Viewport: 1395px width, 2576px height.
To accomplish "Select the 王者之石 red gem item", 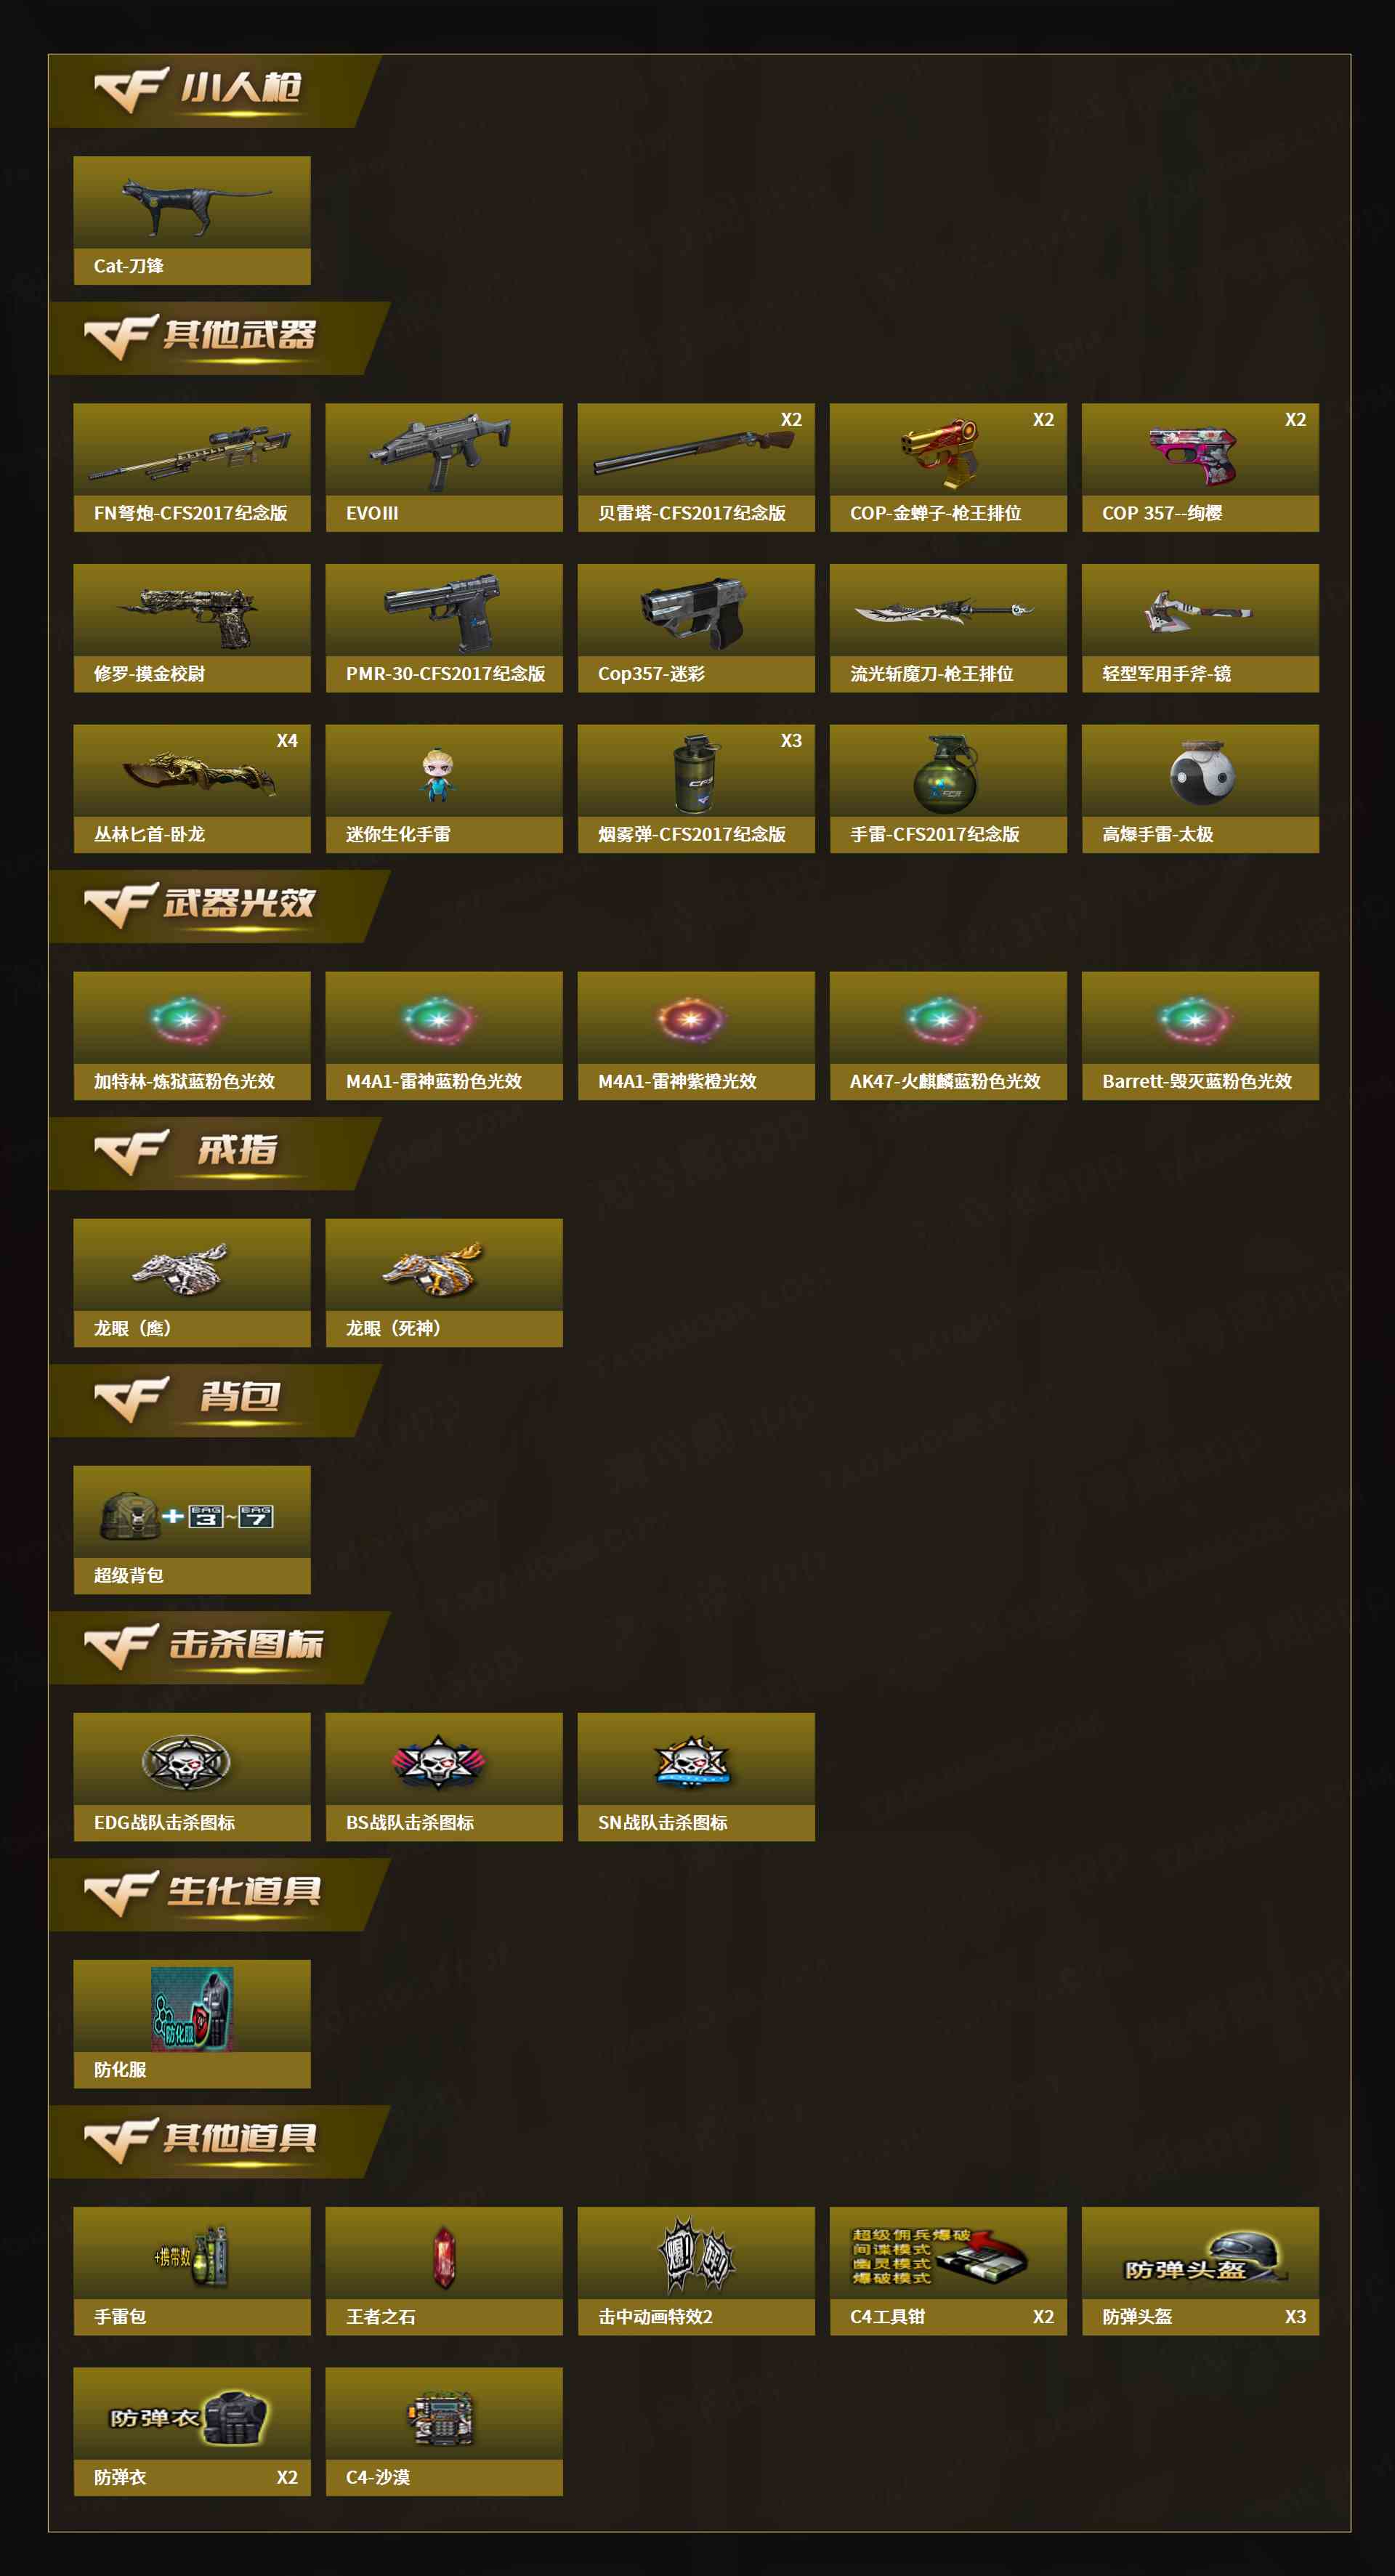I will [x=444, y=2271].
